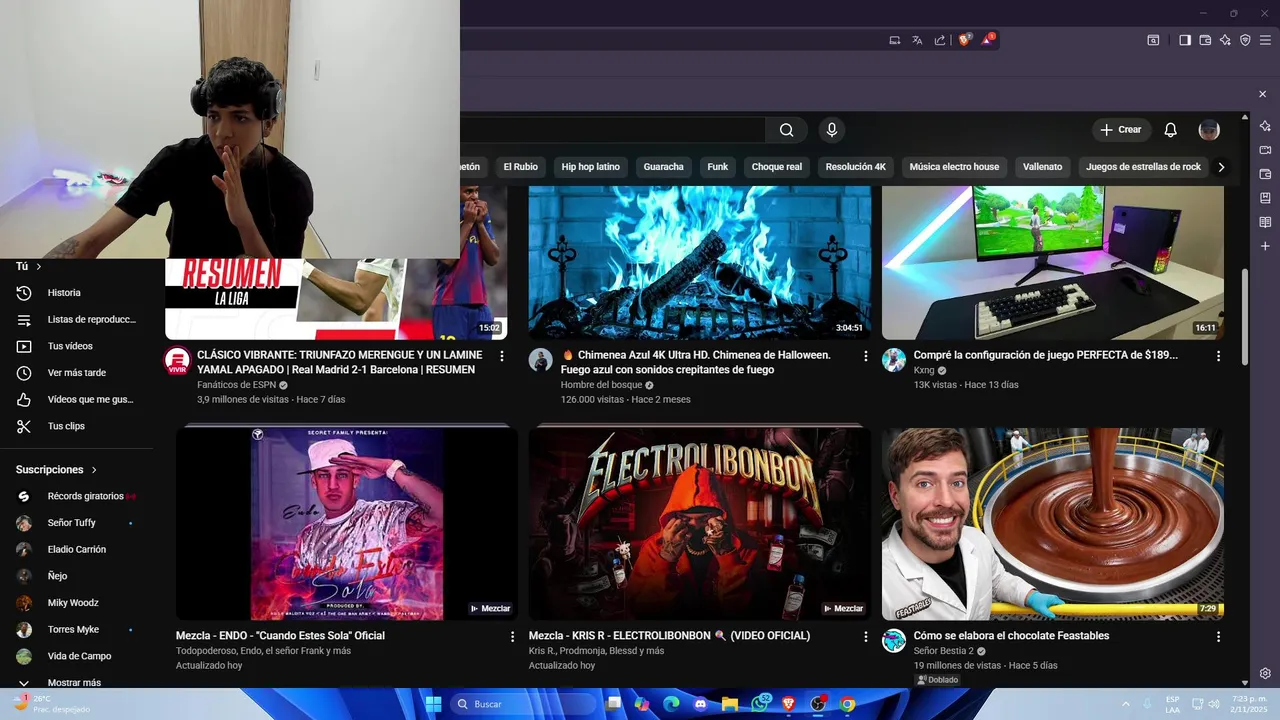Open Discord from the taskbar

(x=700, y=704)
